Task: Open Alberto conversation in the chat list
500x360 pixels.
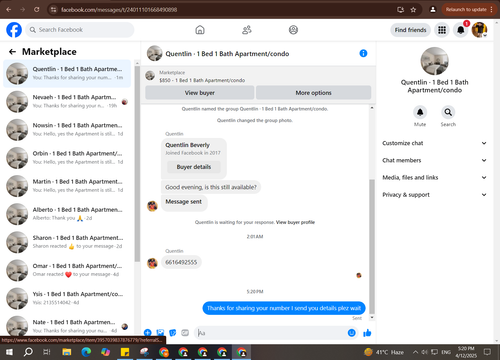Action: coord(67,214)
